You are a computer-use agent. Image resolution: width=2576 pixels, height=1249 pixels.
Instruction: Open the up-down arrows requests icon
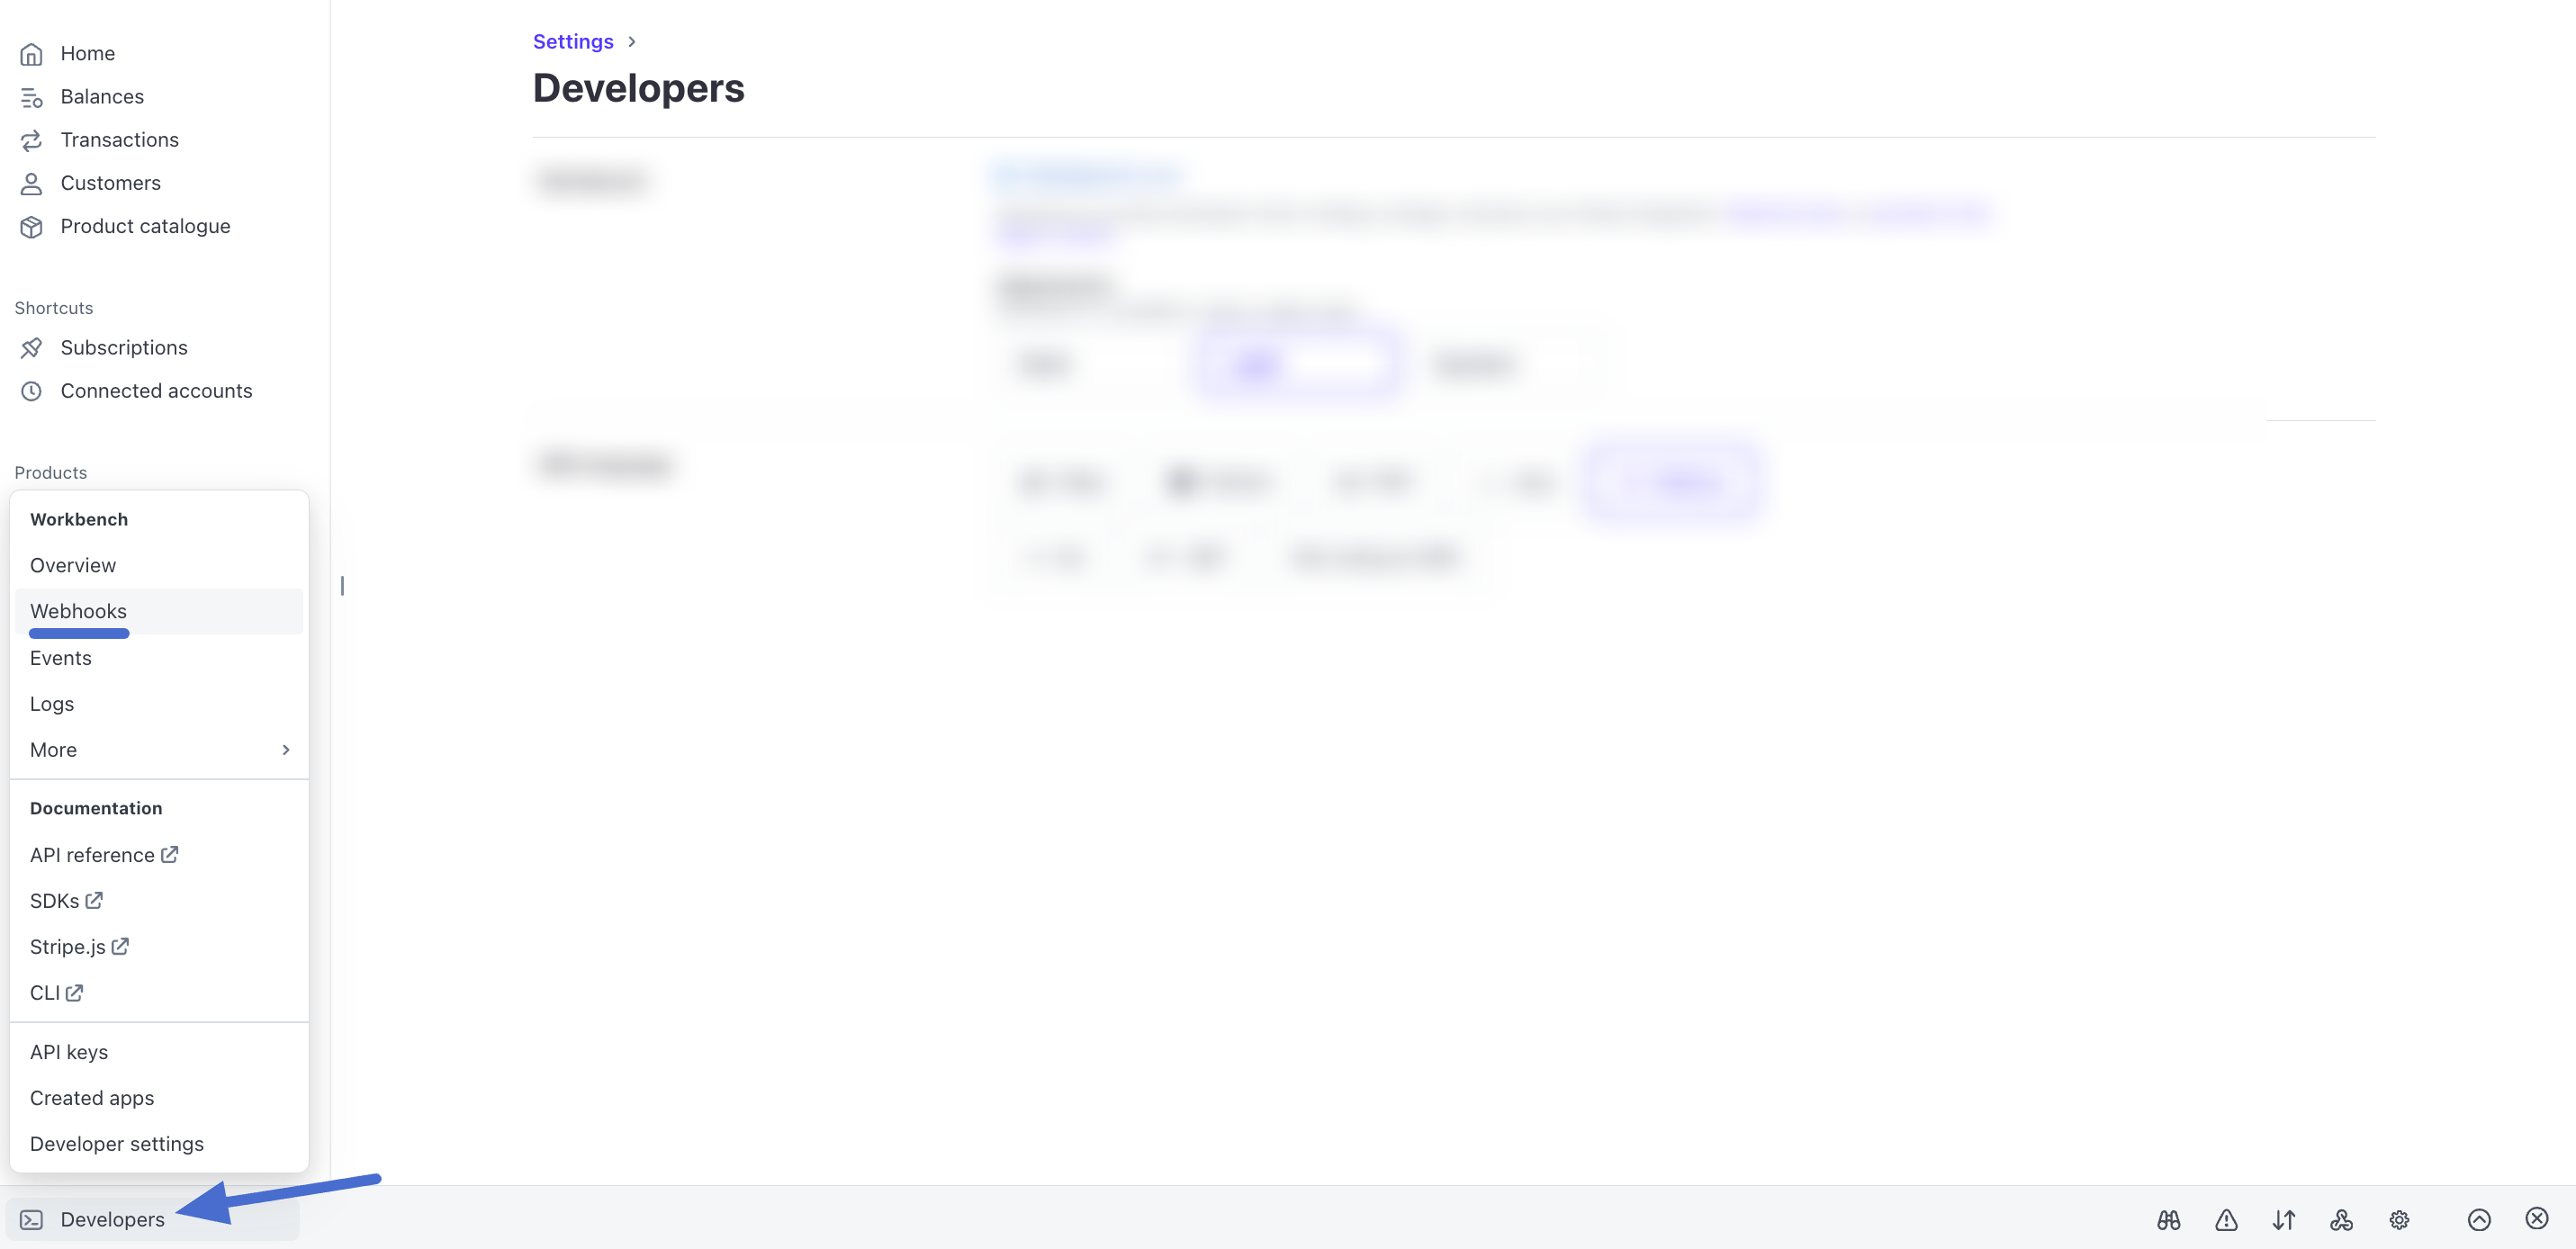click(2284, 1219)
